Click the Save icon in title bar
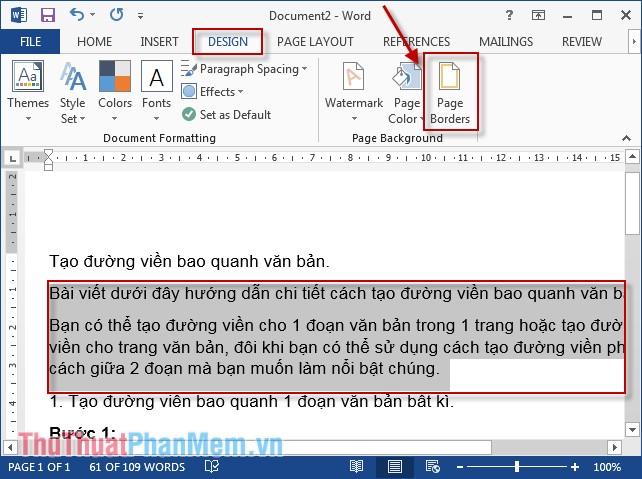 47,16
